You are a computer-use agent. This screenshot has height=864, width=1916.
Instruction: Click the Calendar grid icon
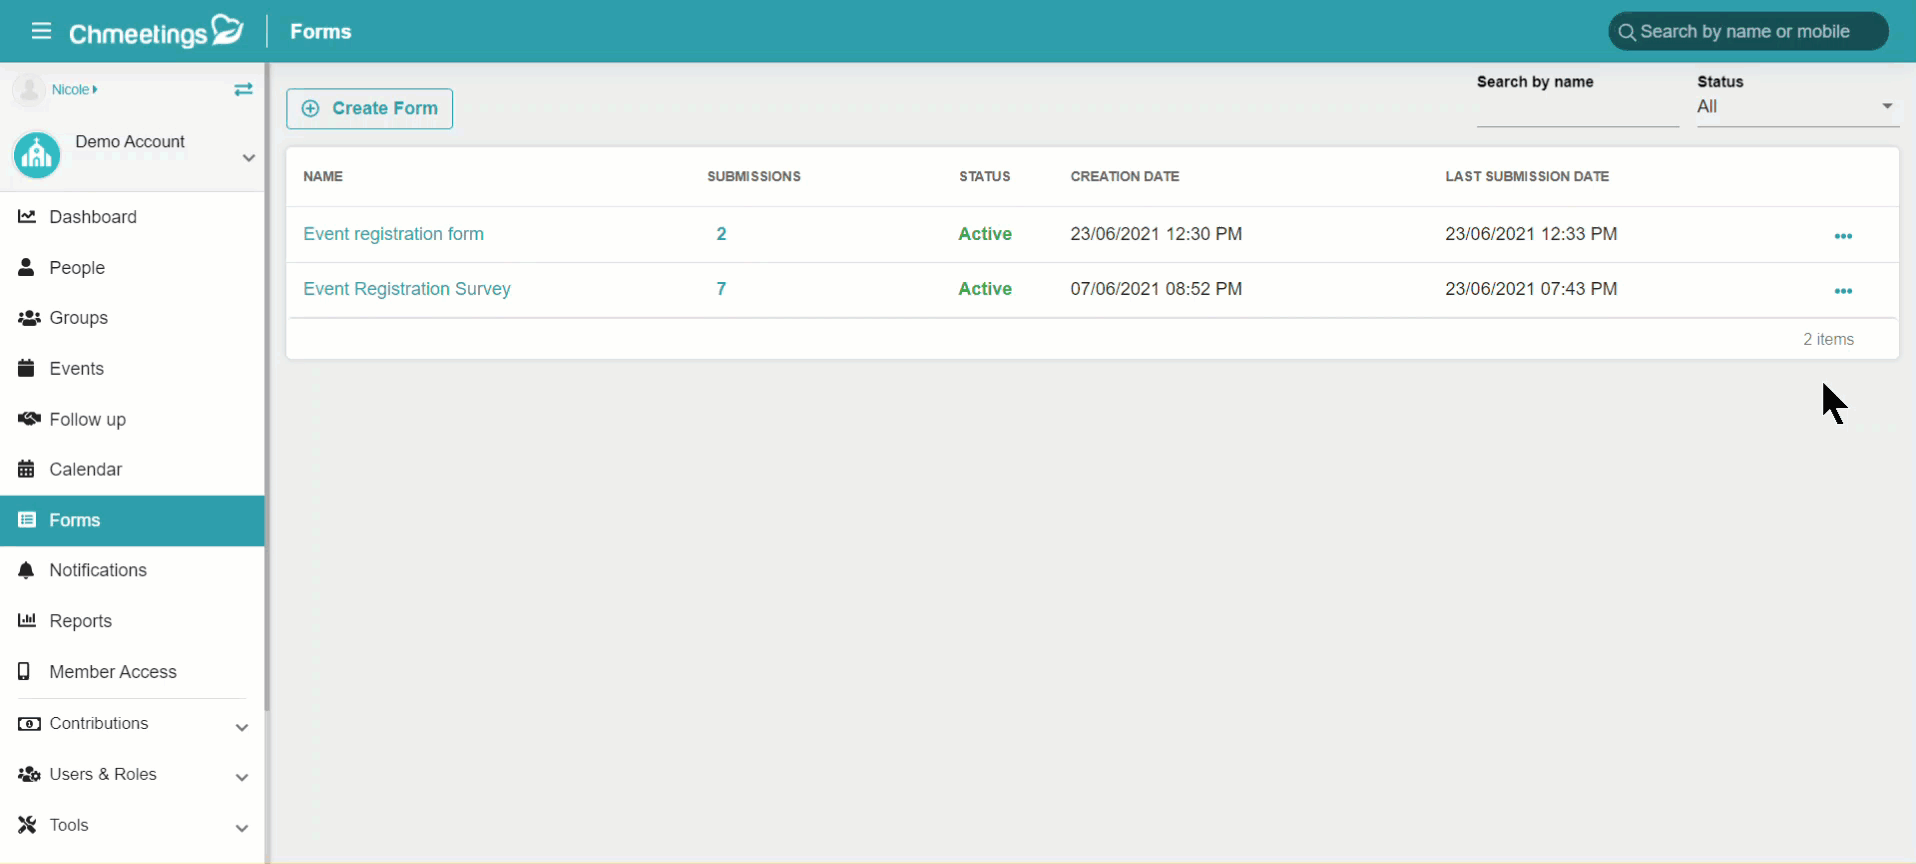pyautogui.click(x=27, y=469)
